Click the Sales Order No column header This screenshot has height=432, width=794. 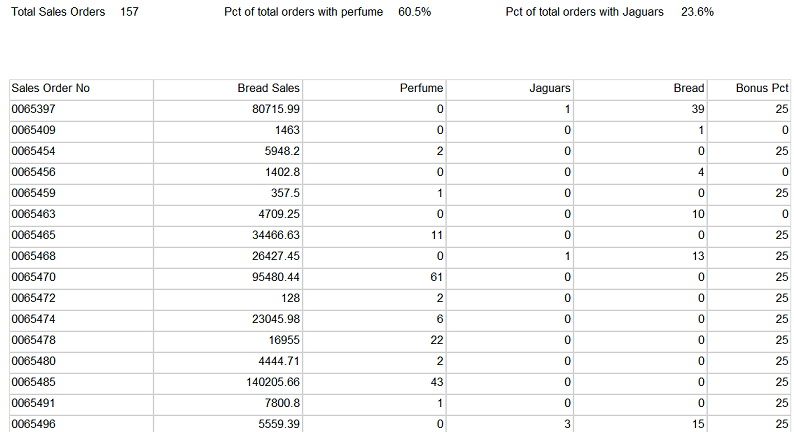coord(51,88)
